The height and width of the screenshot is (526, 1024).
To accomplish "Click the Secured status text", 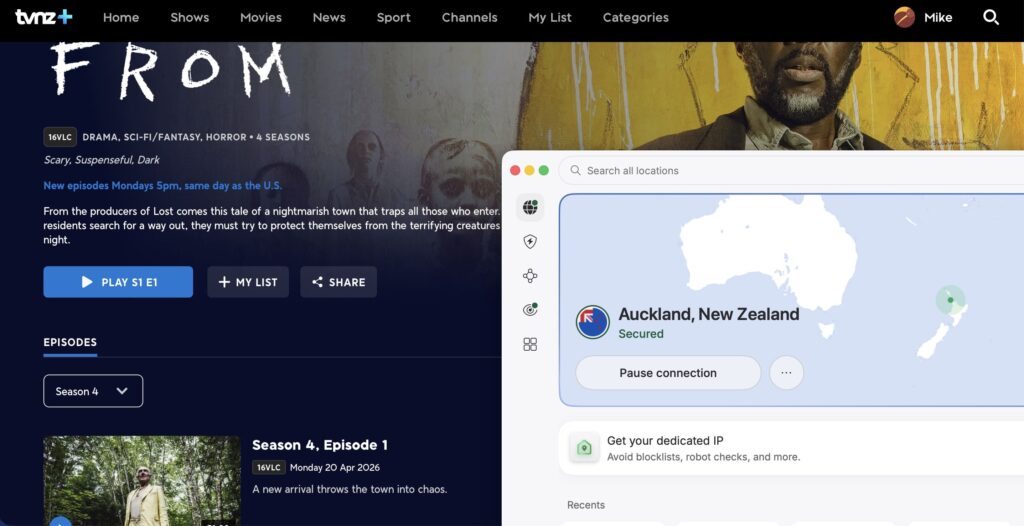I will 641,334.
